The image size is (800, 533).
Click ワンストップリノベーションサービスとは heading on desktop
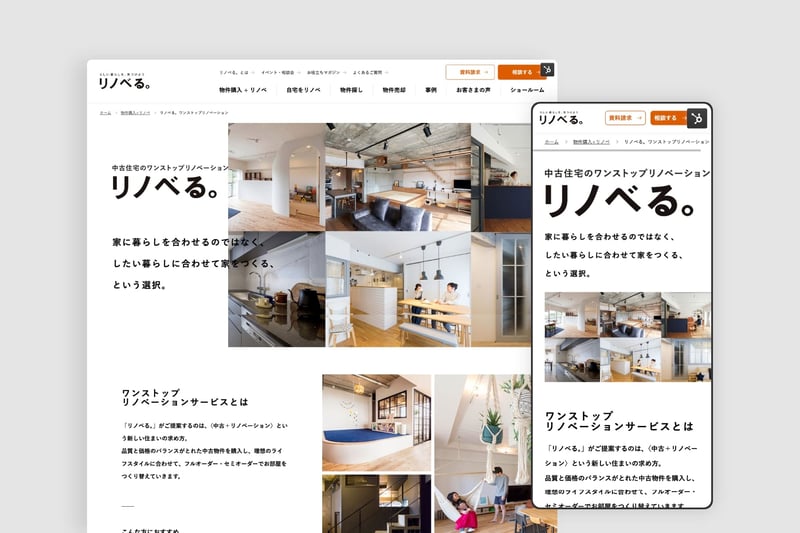tap(185, 397)
